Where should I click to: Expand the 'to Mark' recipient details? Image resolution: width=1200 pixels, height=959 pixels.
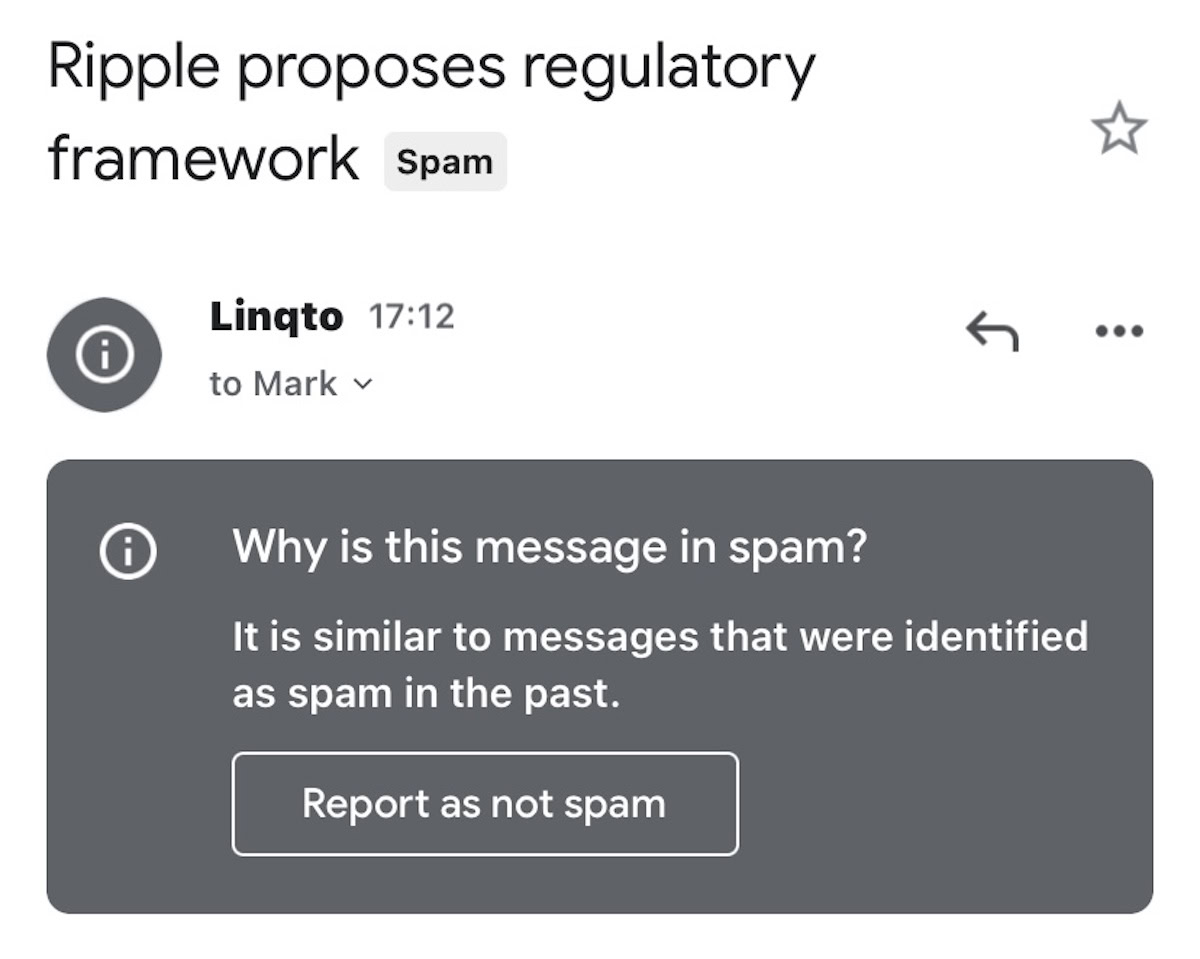(x=290, y=382)
